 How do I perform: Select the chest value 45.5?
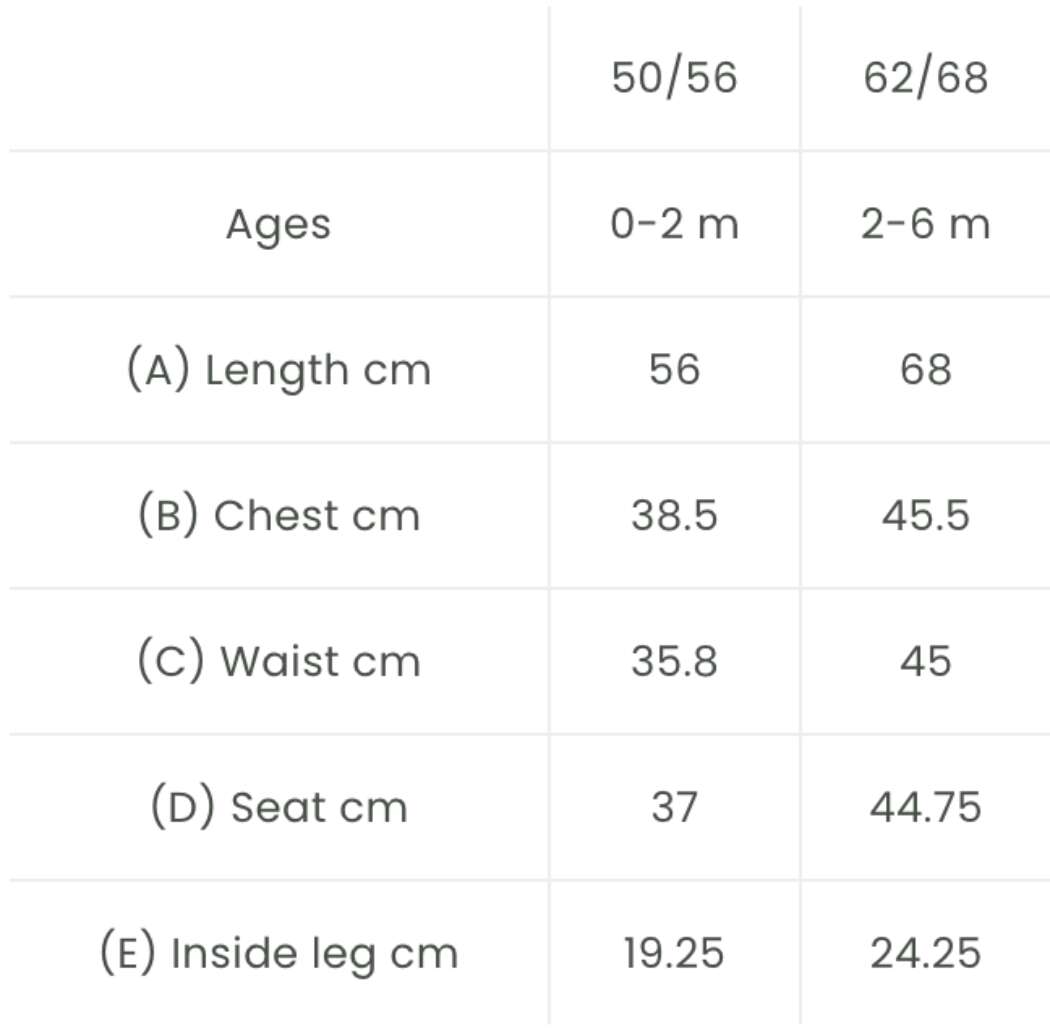coord(925,516)
